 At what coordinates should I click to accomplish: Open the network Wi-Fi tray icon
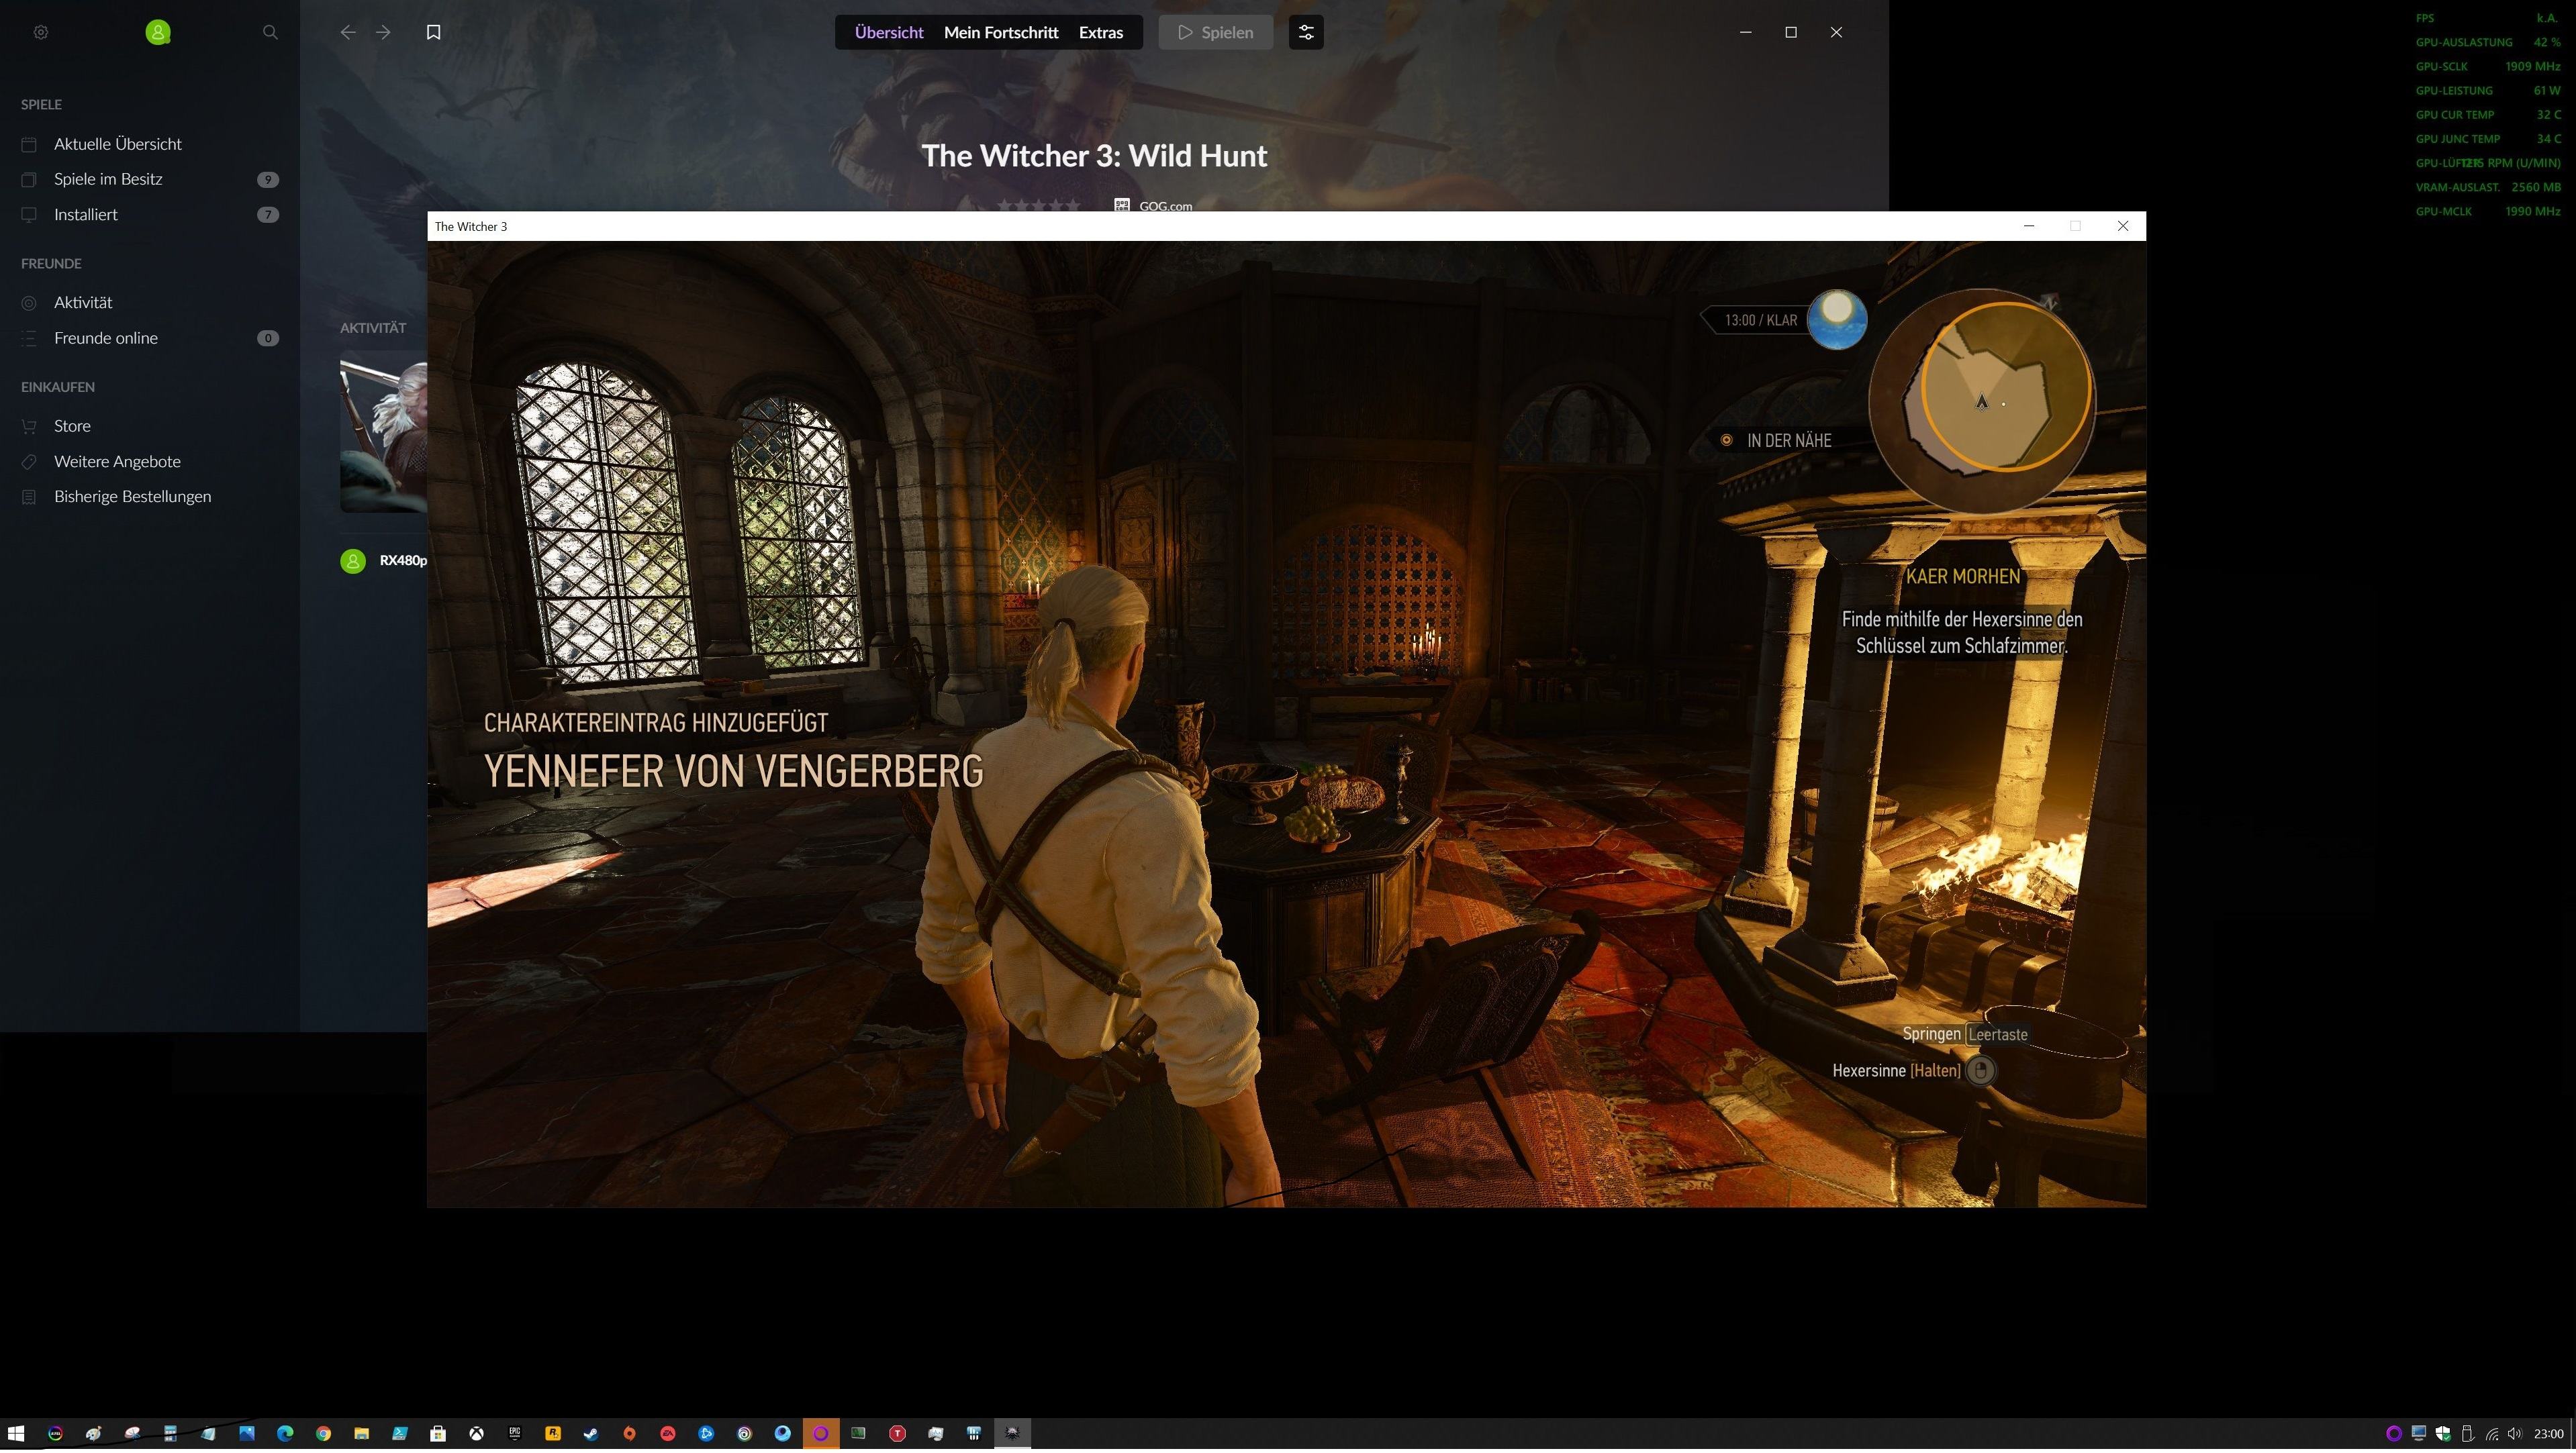click(2491, 1435)
